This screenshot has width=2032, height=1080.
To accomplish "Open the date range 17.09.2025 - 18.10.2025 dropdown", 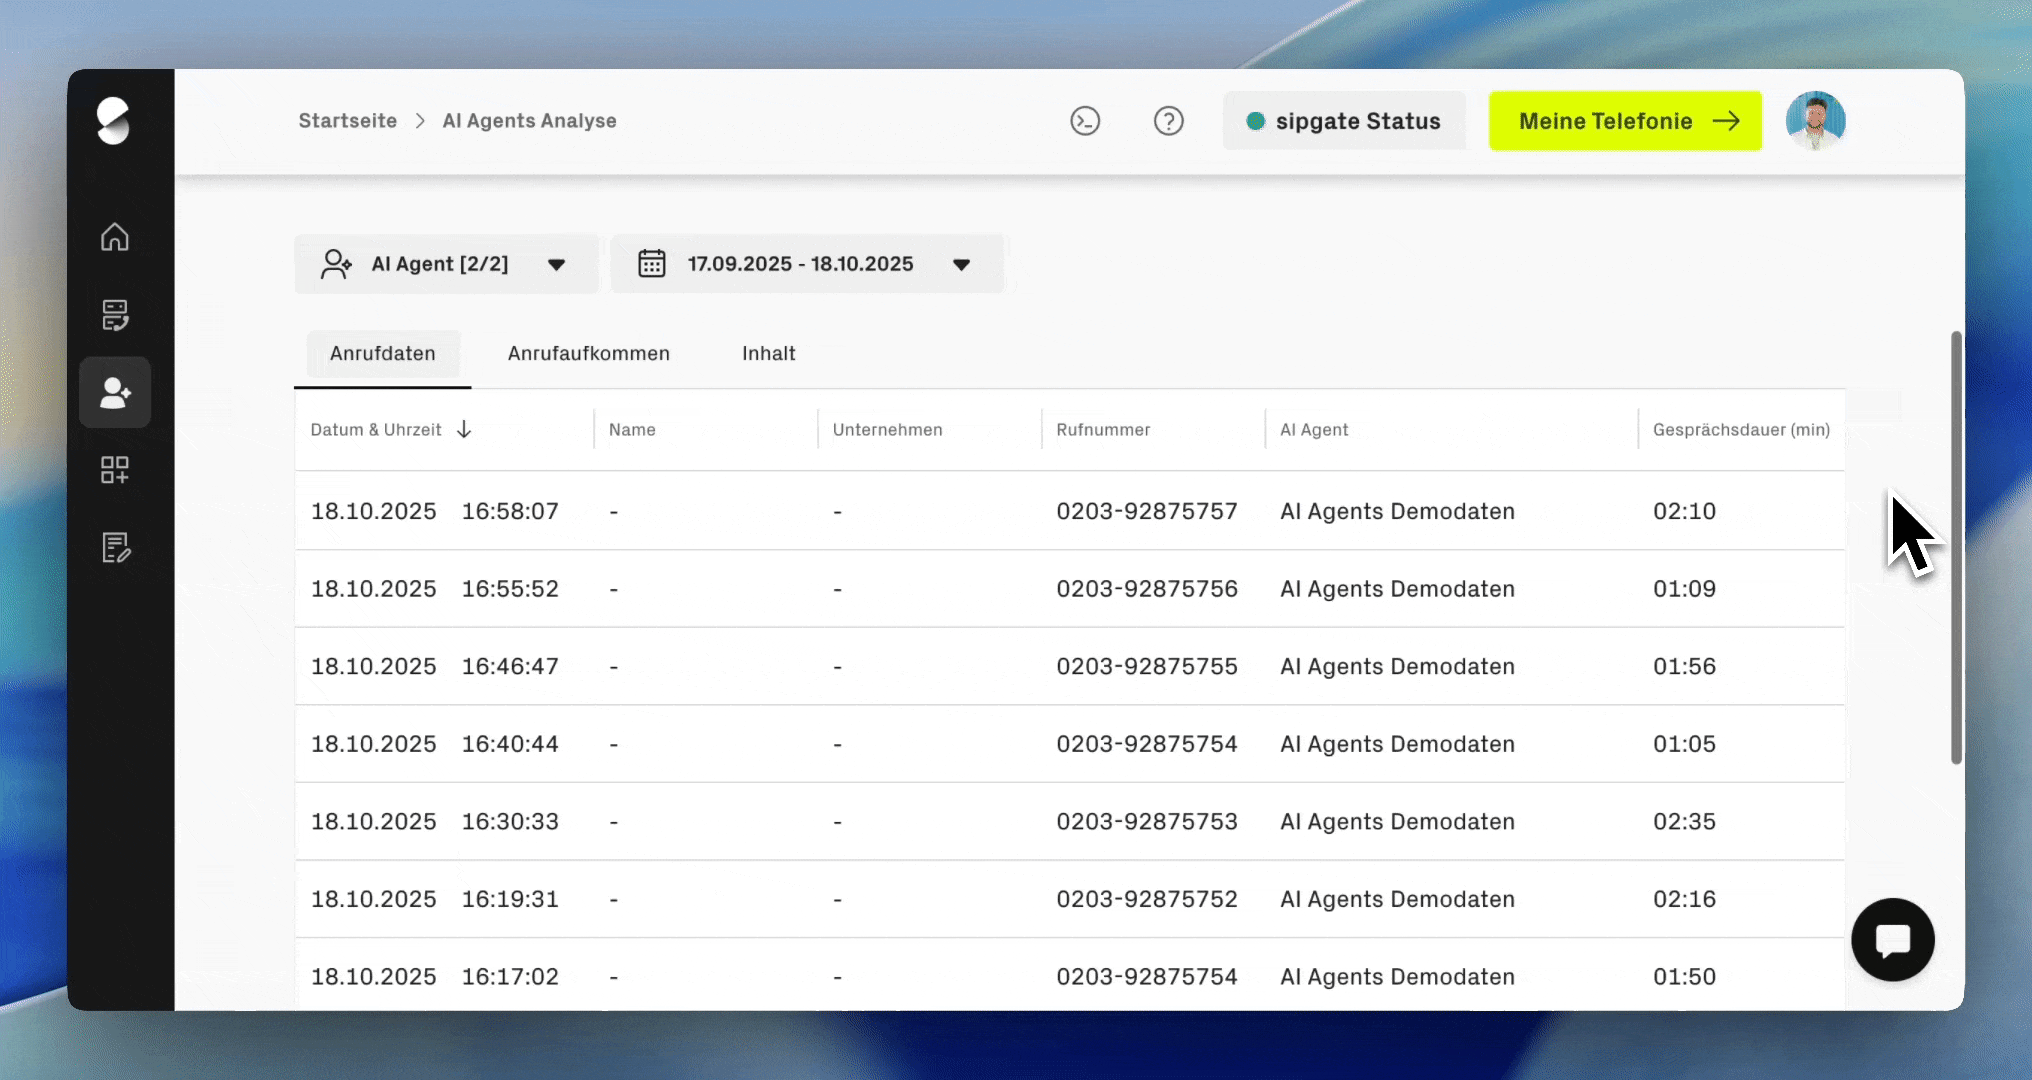I will [x=806, y=264].
